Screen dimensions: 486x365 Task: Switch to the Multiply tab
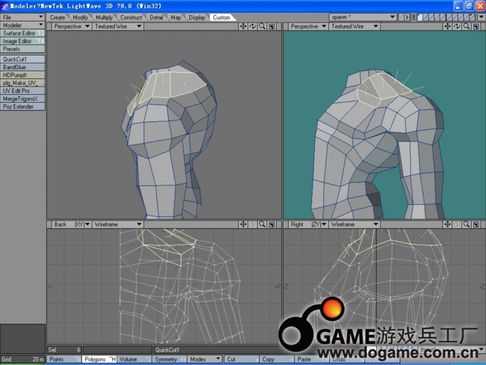(104, 17)
